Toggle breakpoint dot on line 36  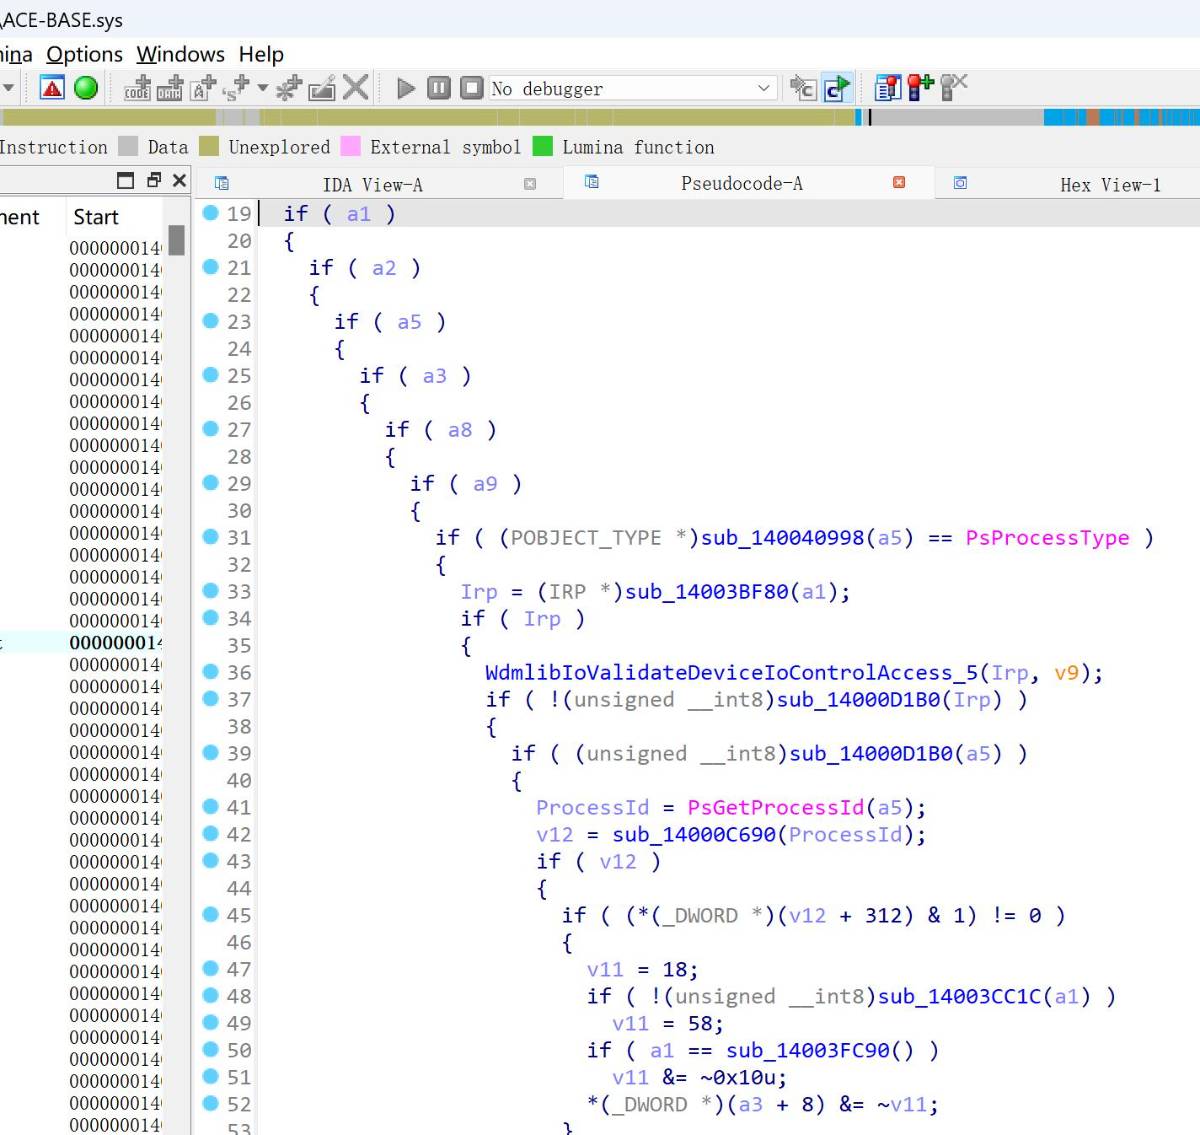pyautogui.click(x=210, y=671)
